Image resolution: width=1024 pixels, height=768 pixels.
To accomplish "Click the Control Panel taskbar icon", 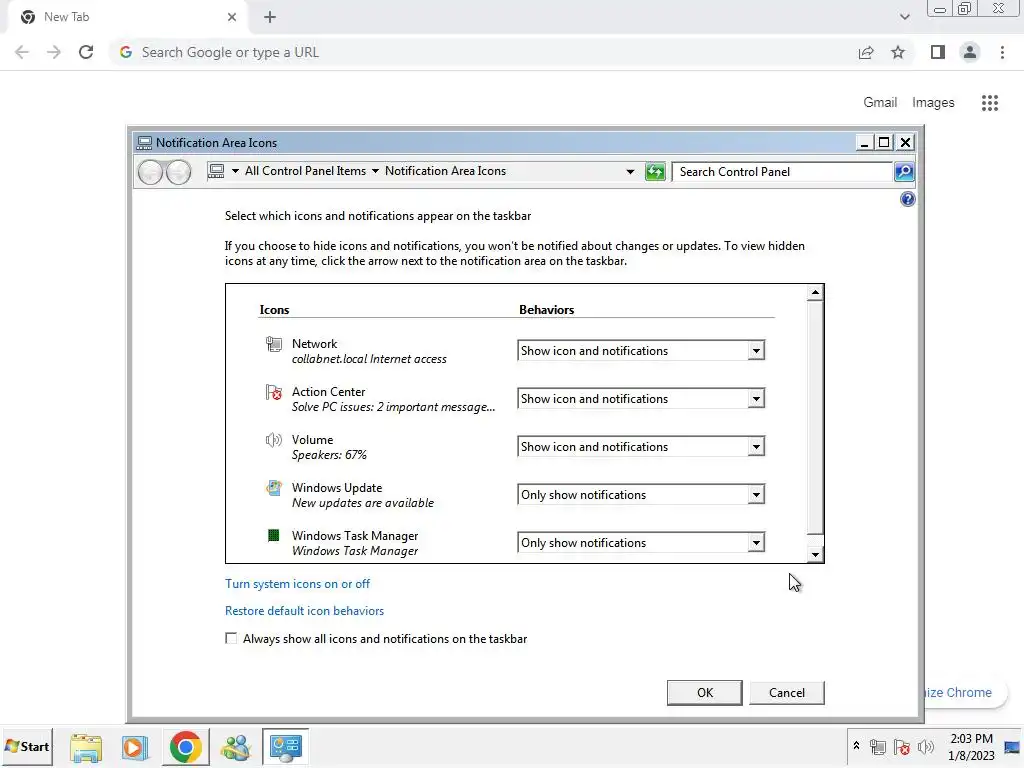I will coord(285,747).
